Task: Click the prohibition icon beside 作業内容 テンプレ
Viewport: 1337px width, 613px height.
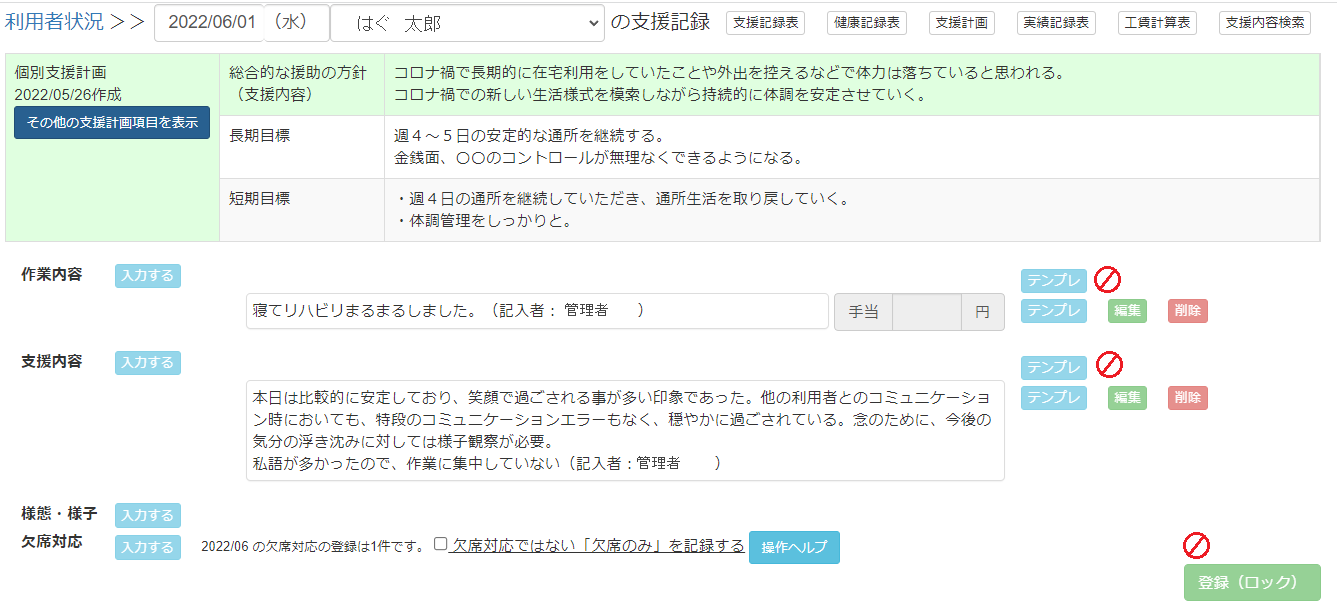Action: [x=1107, y=279]
